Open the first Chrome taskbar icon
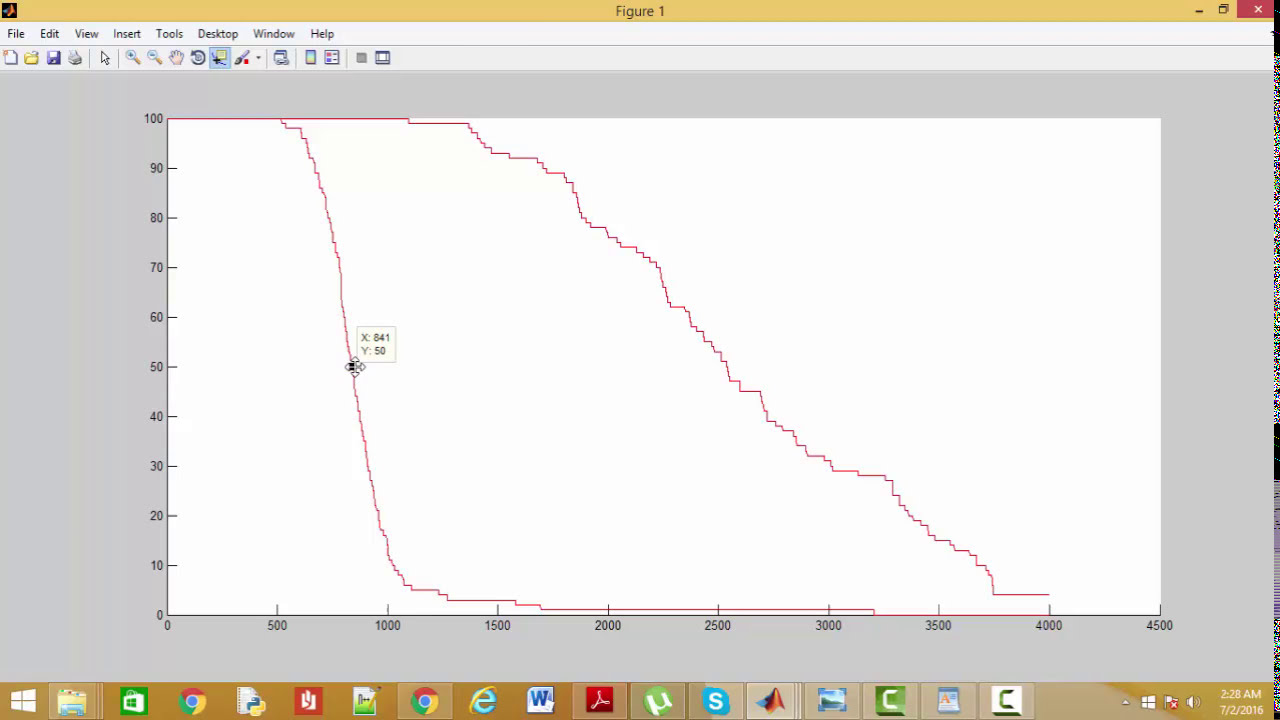The image size is (1280, 720). [192, 701]
